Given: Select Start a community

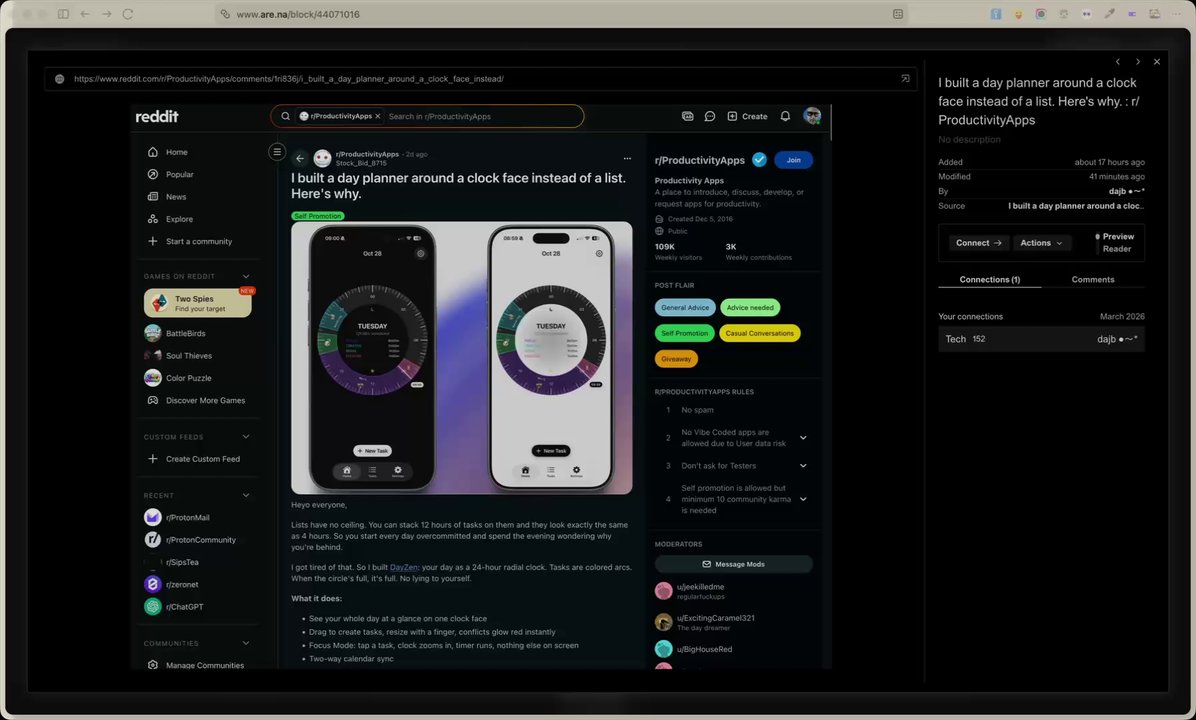Looking at the screenshot, I should 198,241.
